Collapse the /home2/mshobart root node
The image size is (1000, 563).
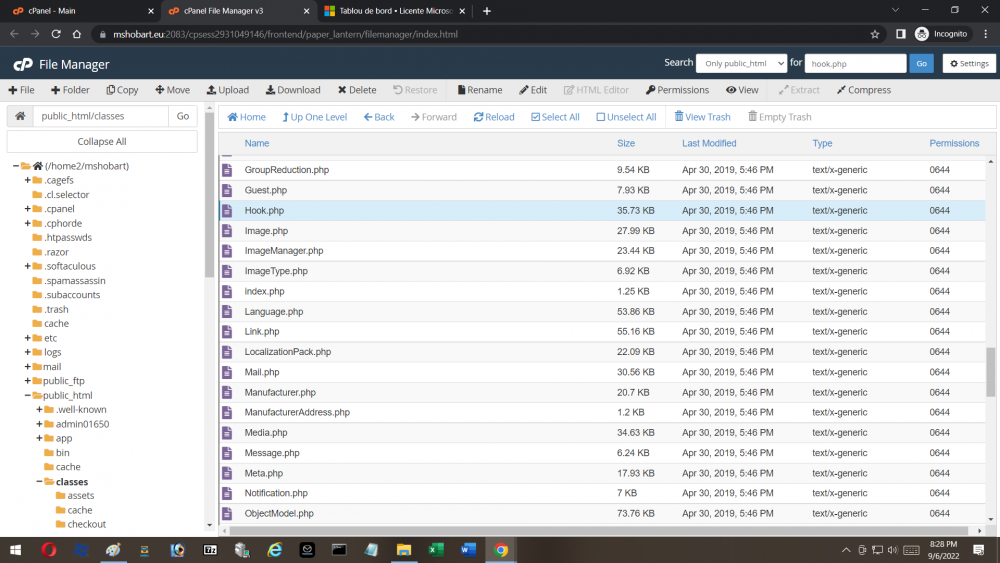16,166
